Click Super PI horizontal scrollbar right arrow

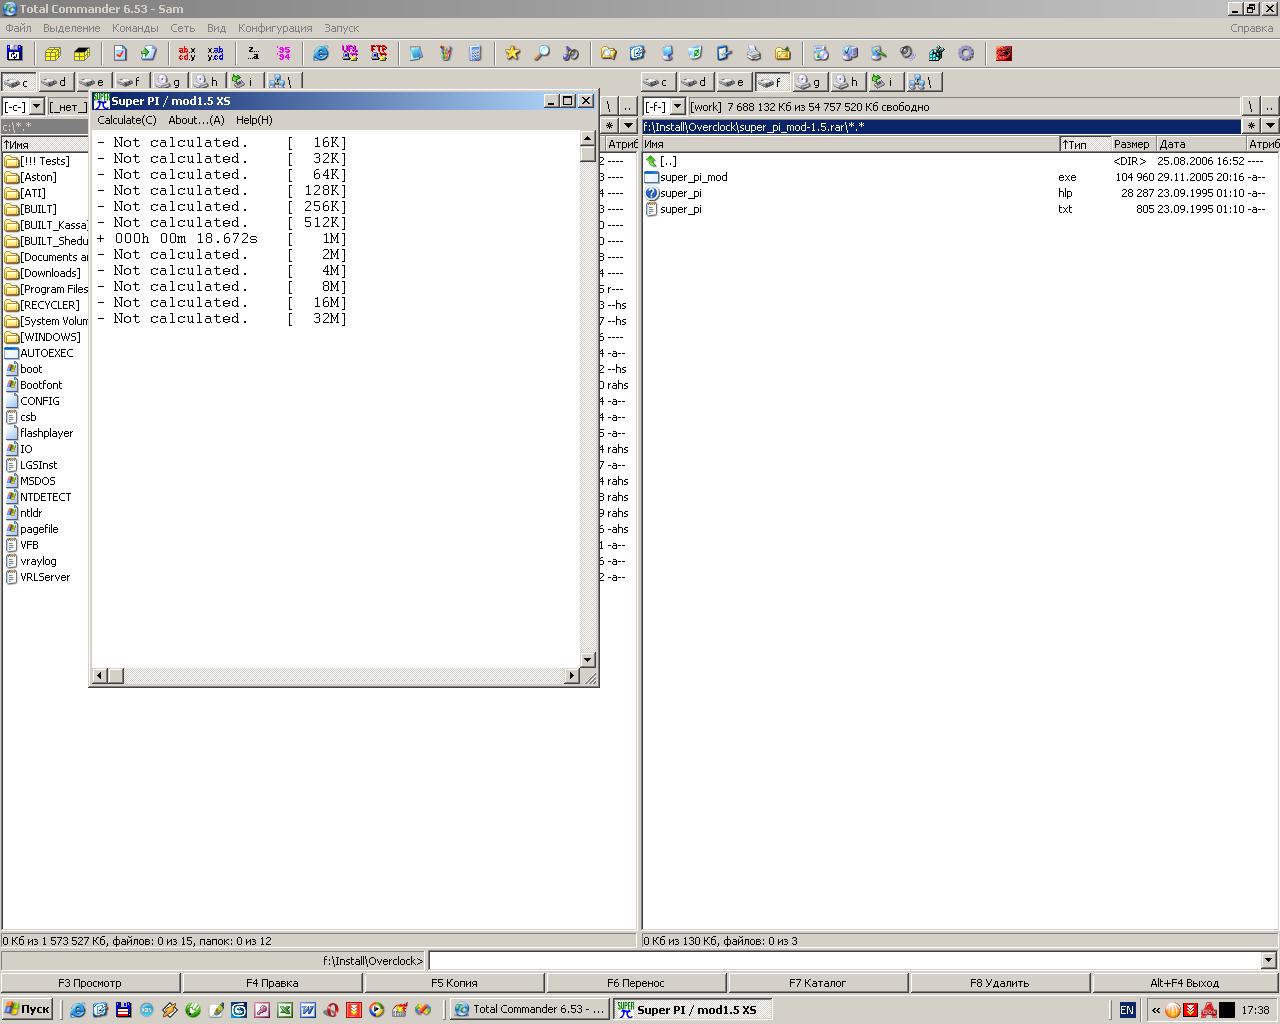point(571,676)
